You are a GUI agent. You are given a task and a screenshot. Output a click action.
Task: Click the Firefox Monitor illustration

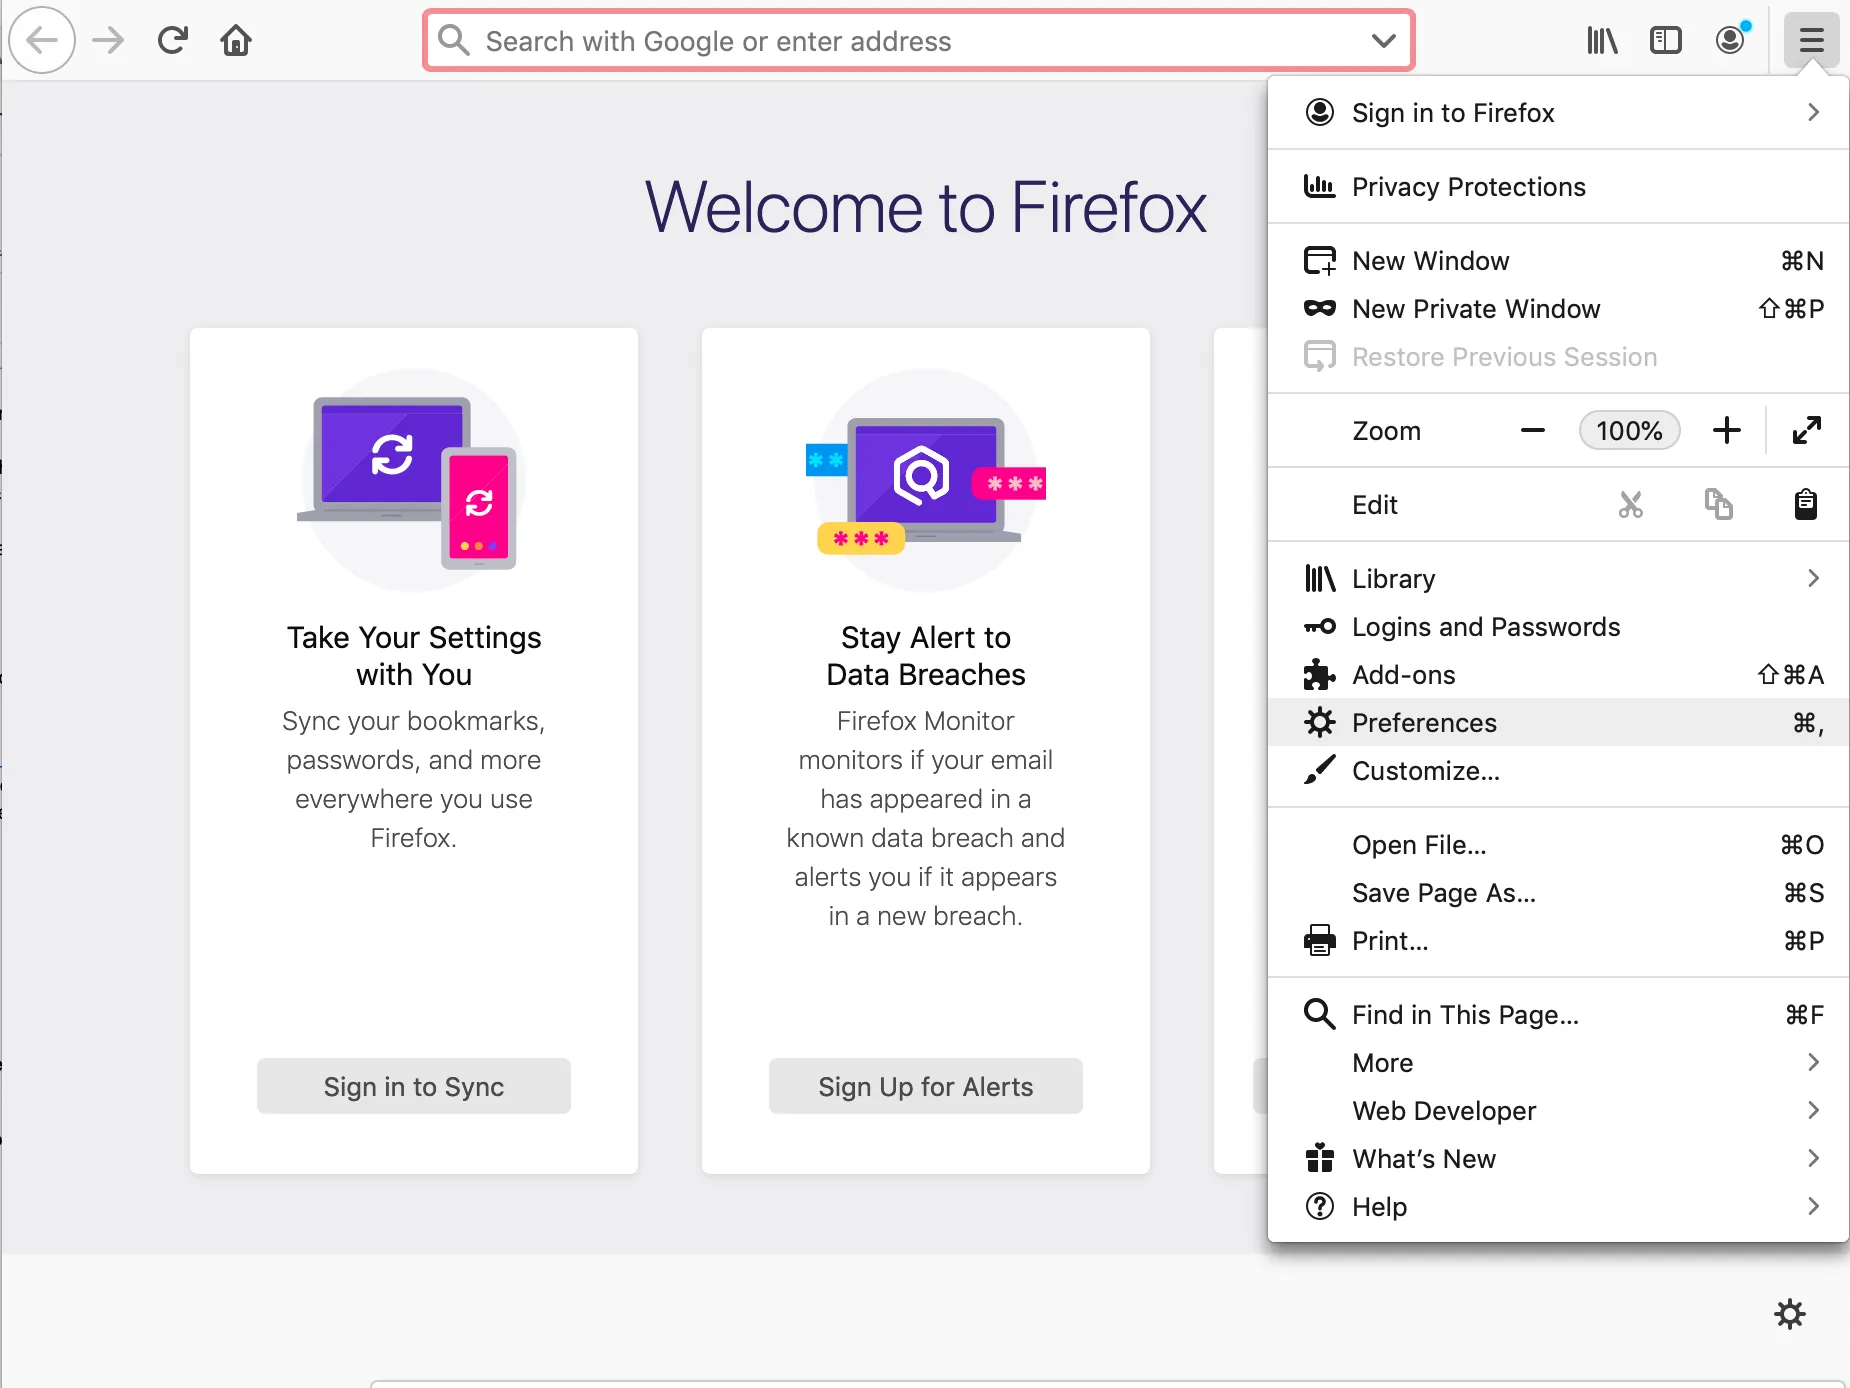click(926, 480)
